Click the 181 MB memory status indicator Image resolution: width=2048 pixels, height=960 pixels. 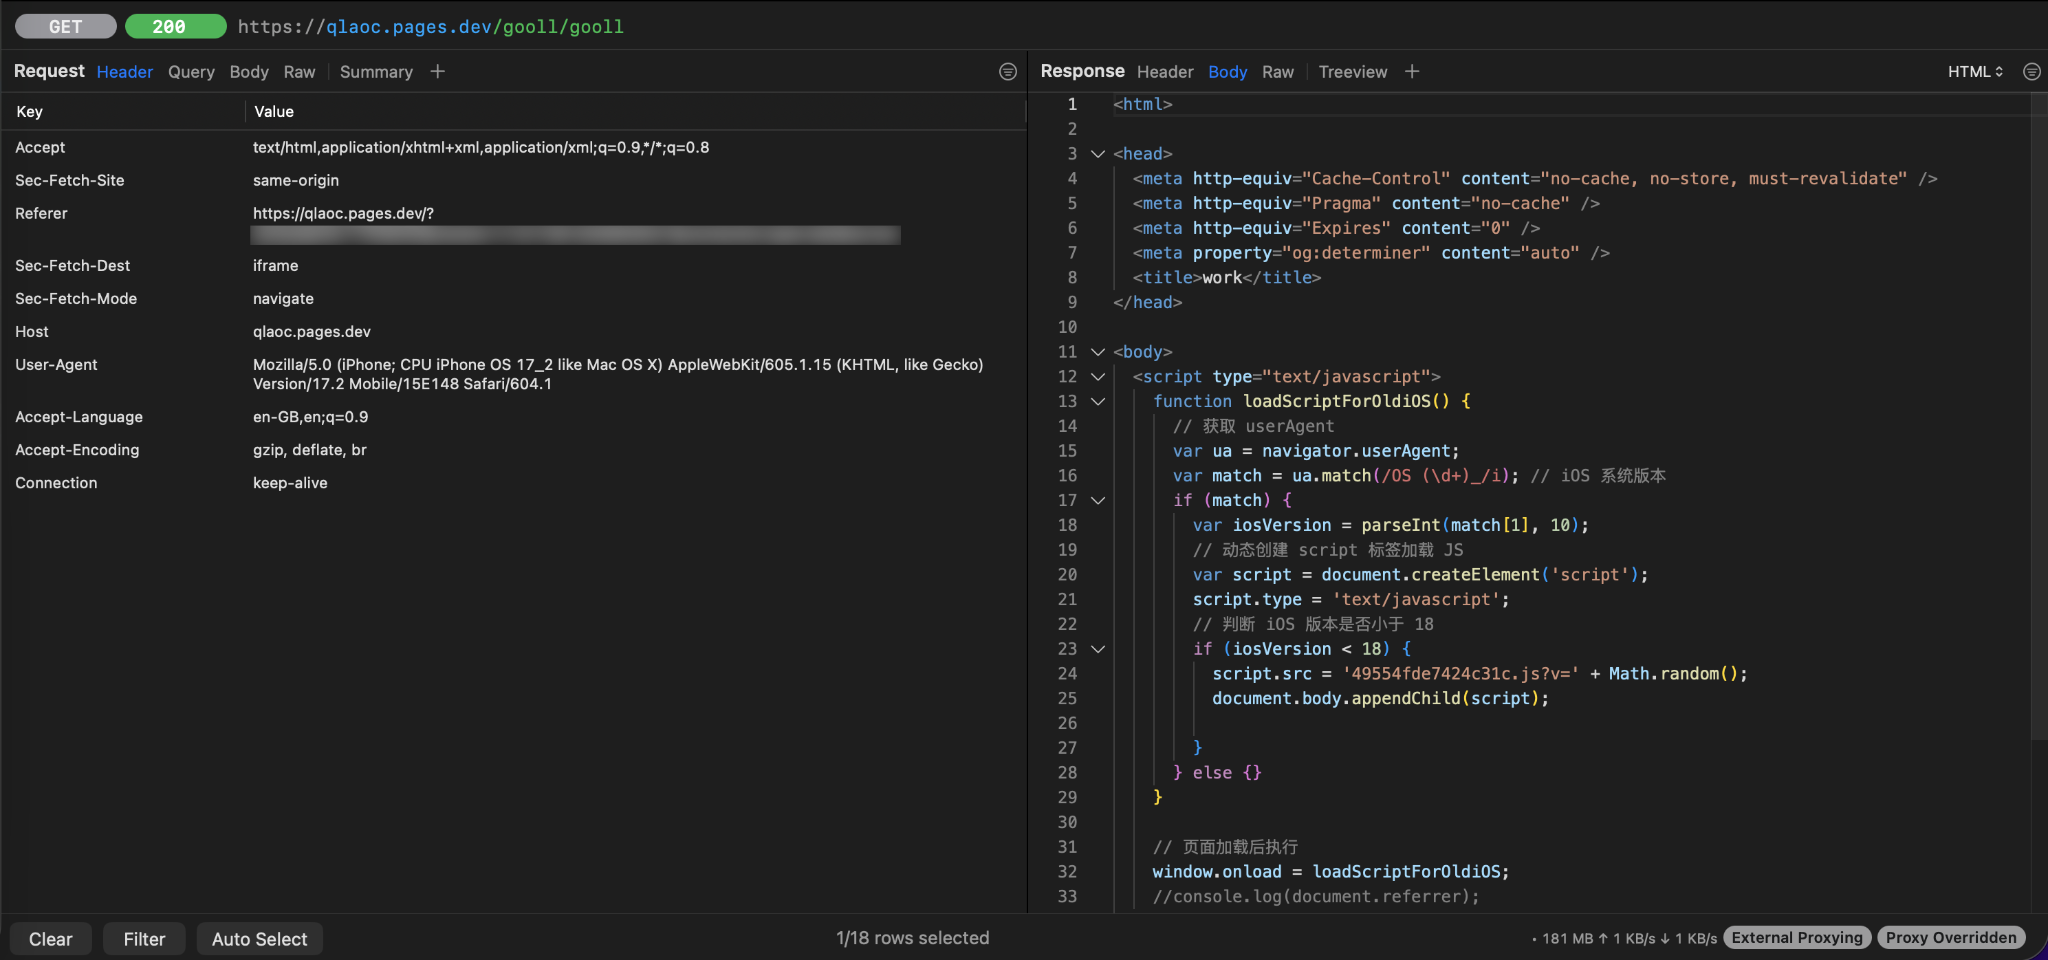(x=1568, y=938)
